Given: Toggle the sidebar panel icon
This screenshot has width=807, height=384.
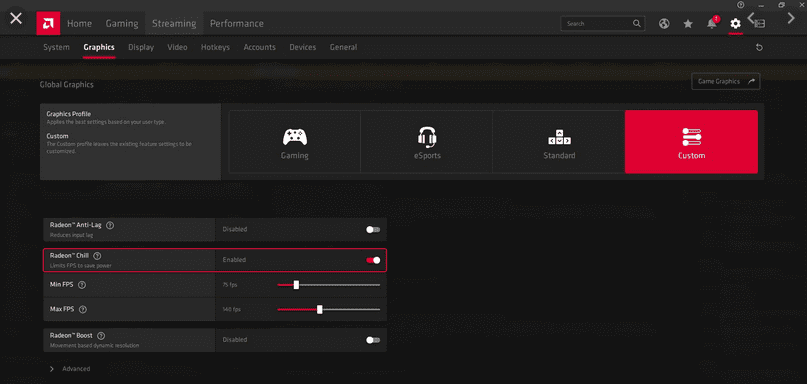Looking at the screenshot, I should click(x=760, y=24).
